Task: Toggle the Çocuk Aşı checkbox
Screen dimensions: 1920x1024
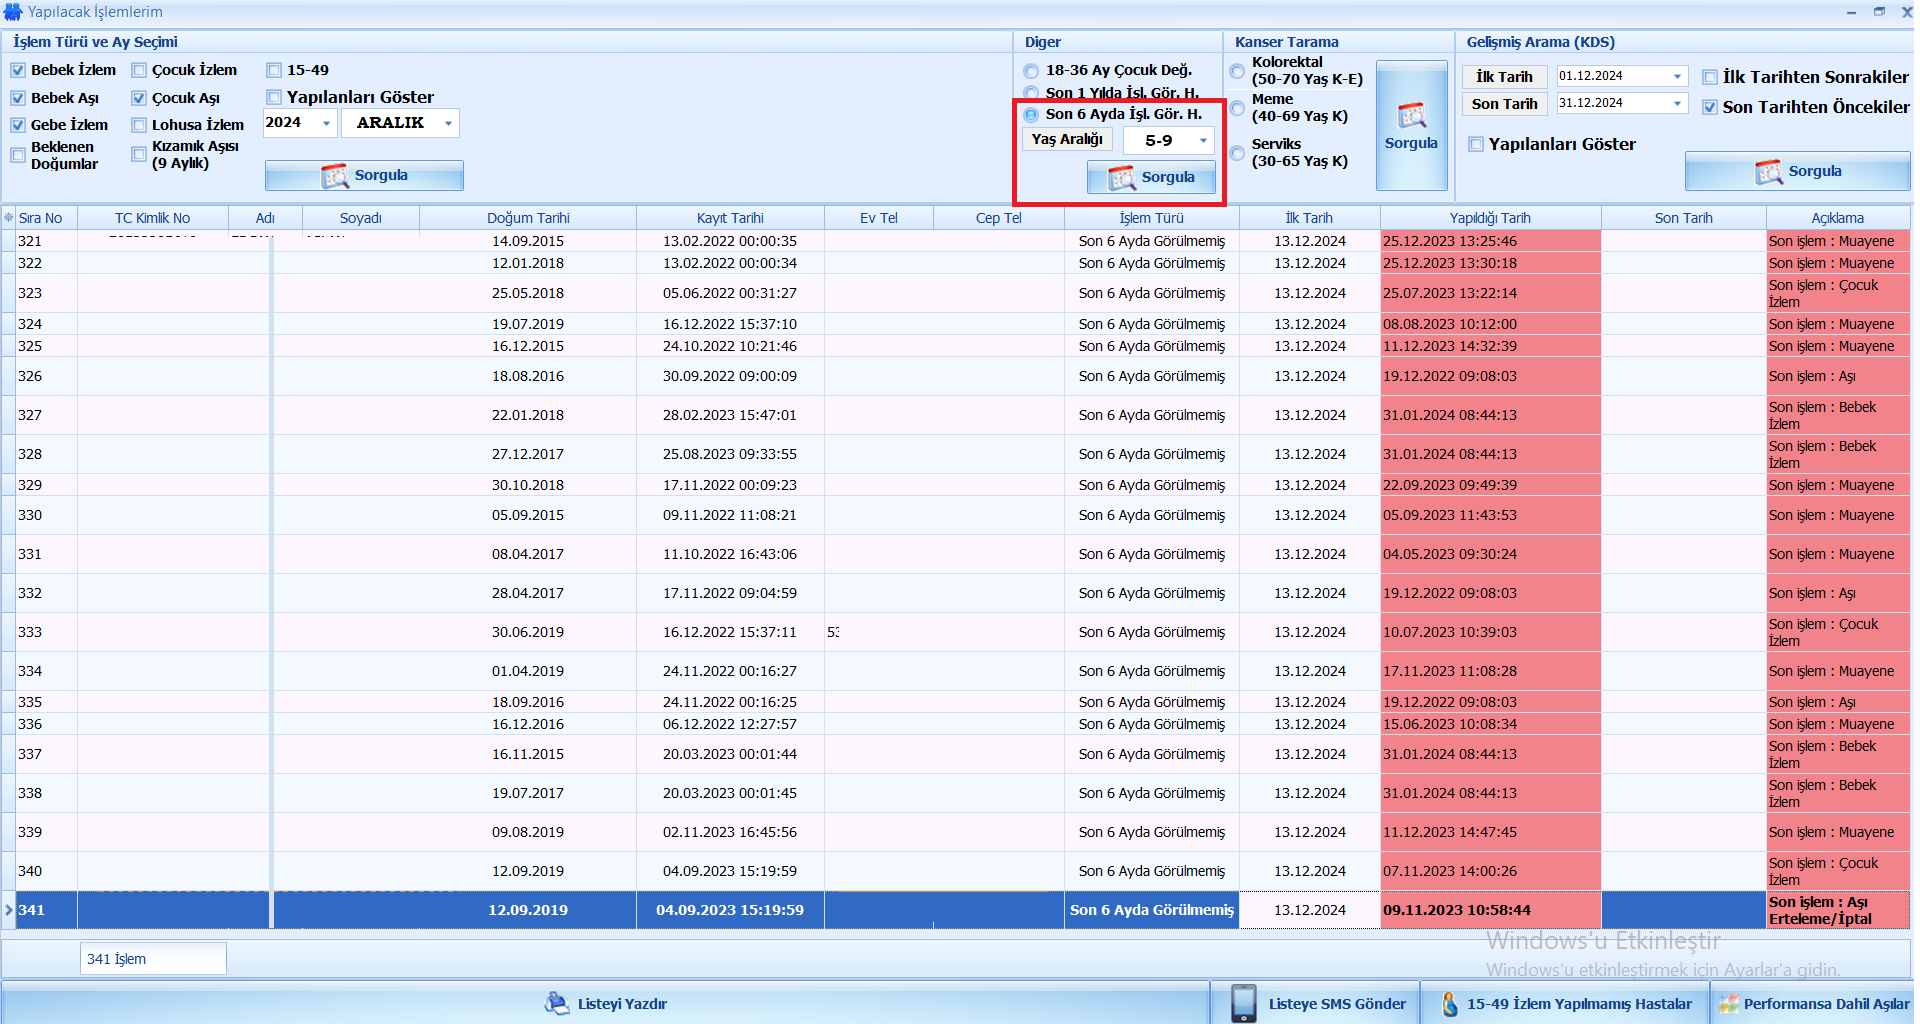Action: click(139, 98)
